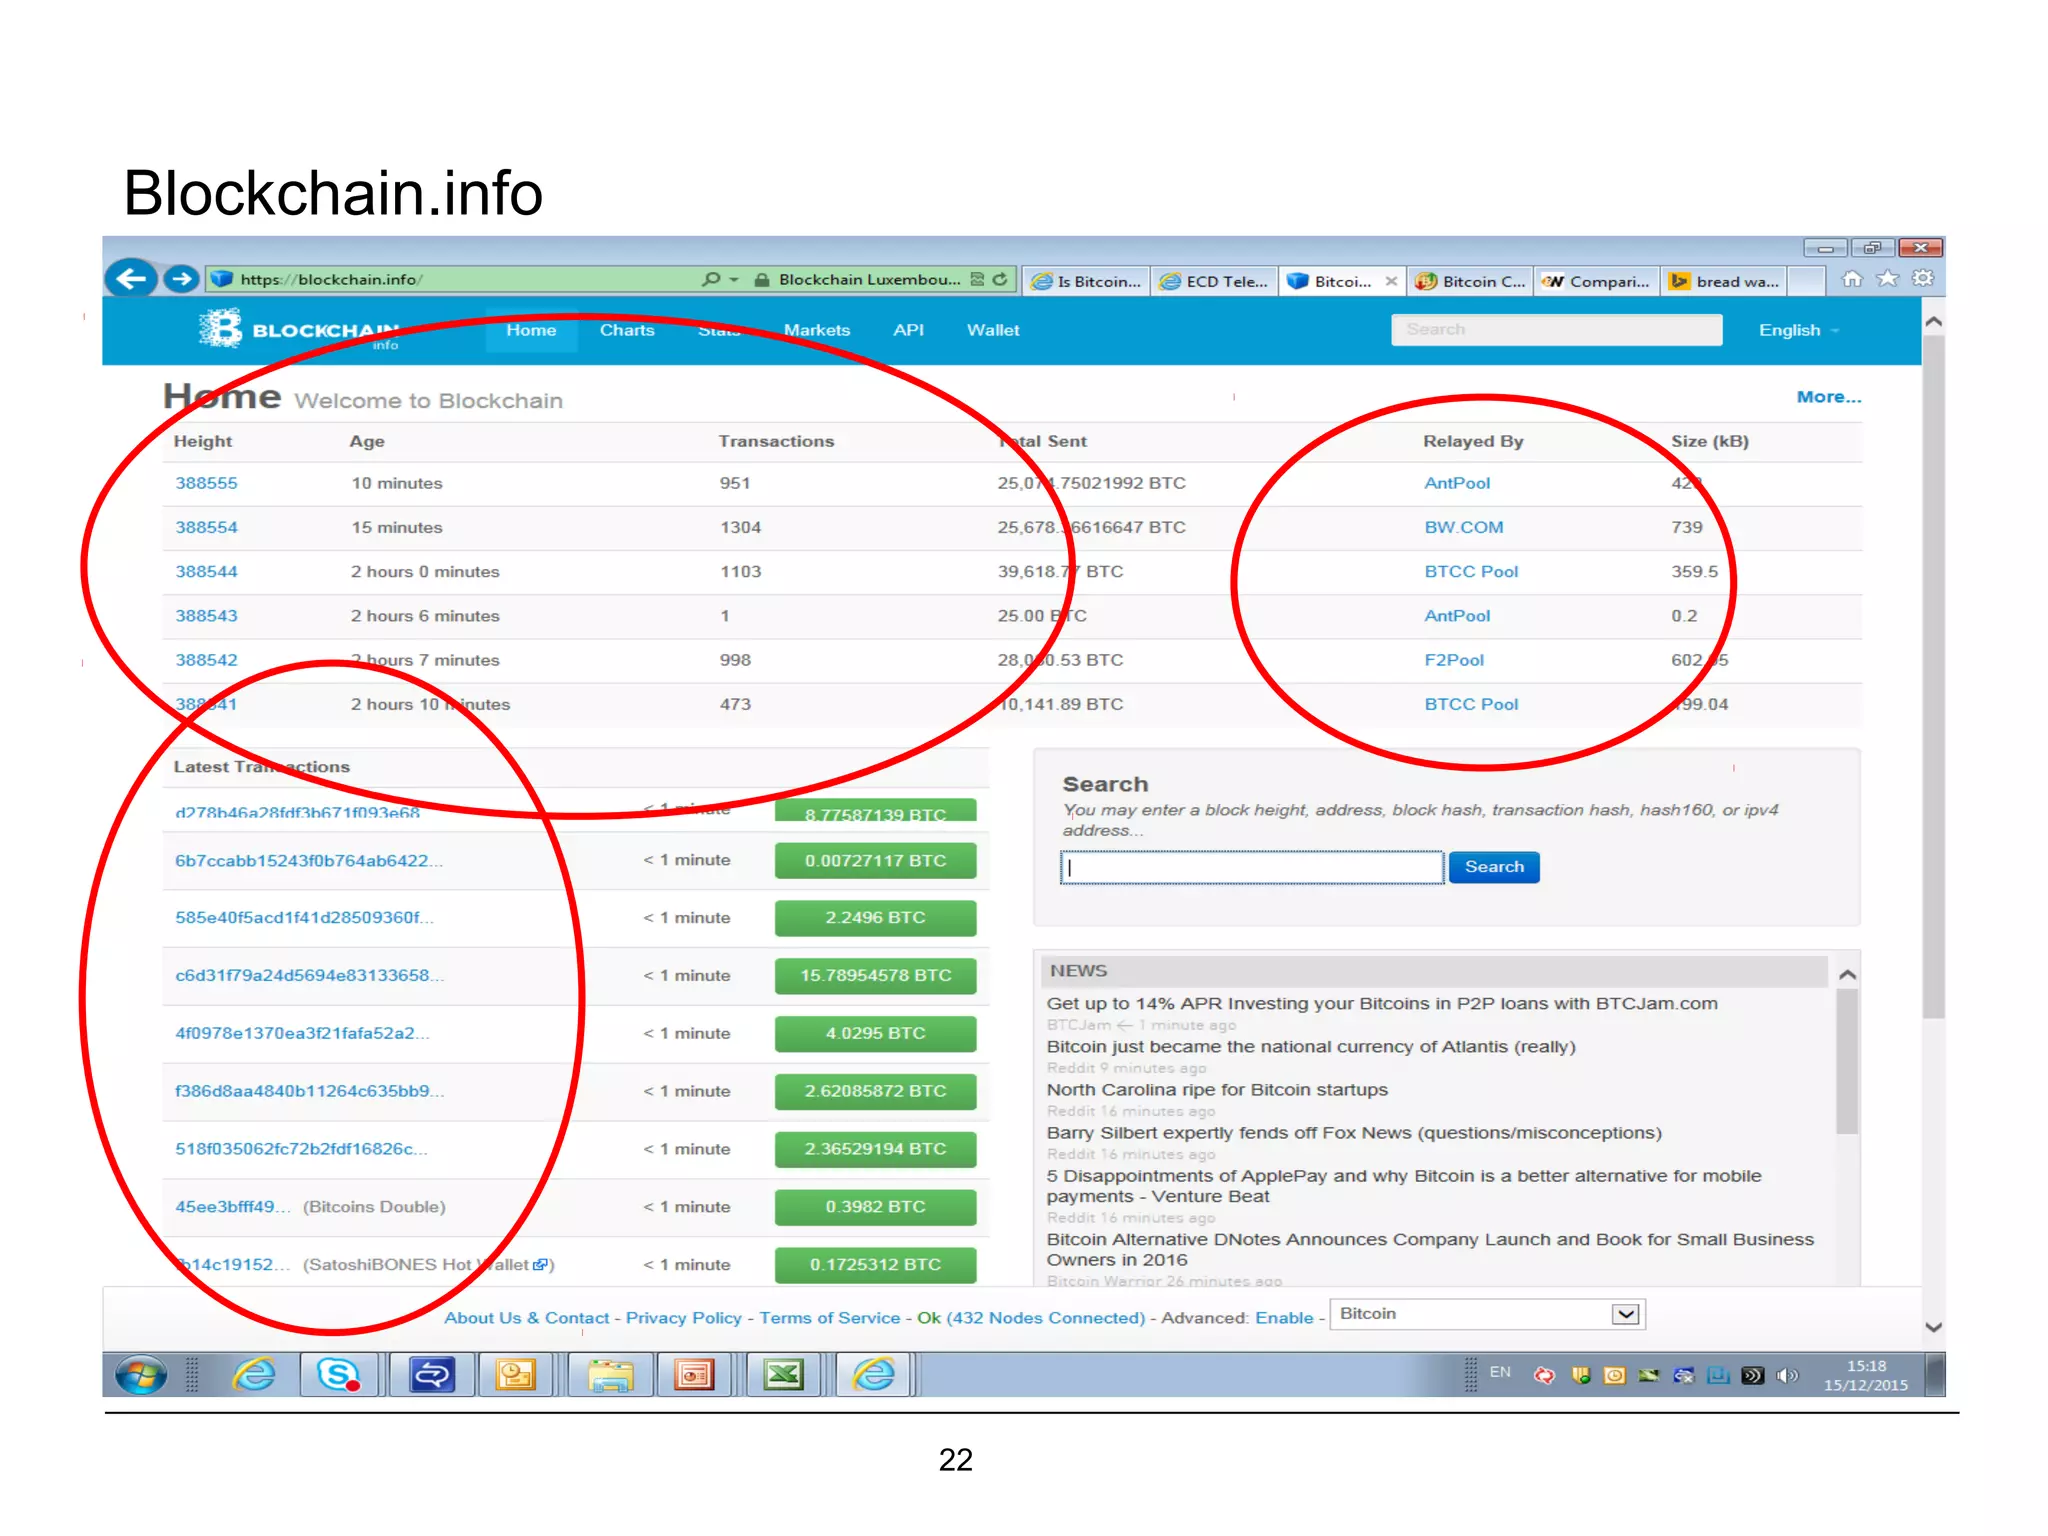Open Skype from the taskbar

tap(338, 1375)
